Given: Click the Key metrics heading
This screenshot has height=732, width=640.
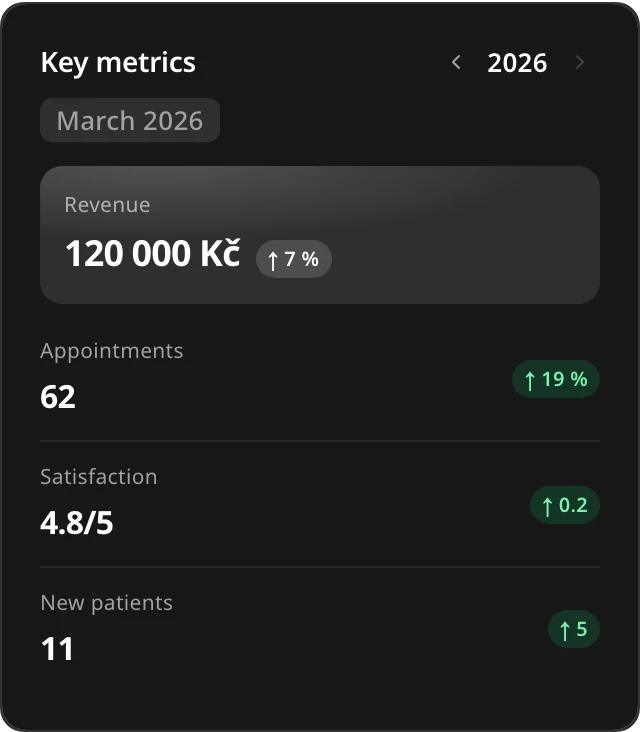Looking at the screenshot, I should point(118,63).
